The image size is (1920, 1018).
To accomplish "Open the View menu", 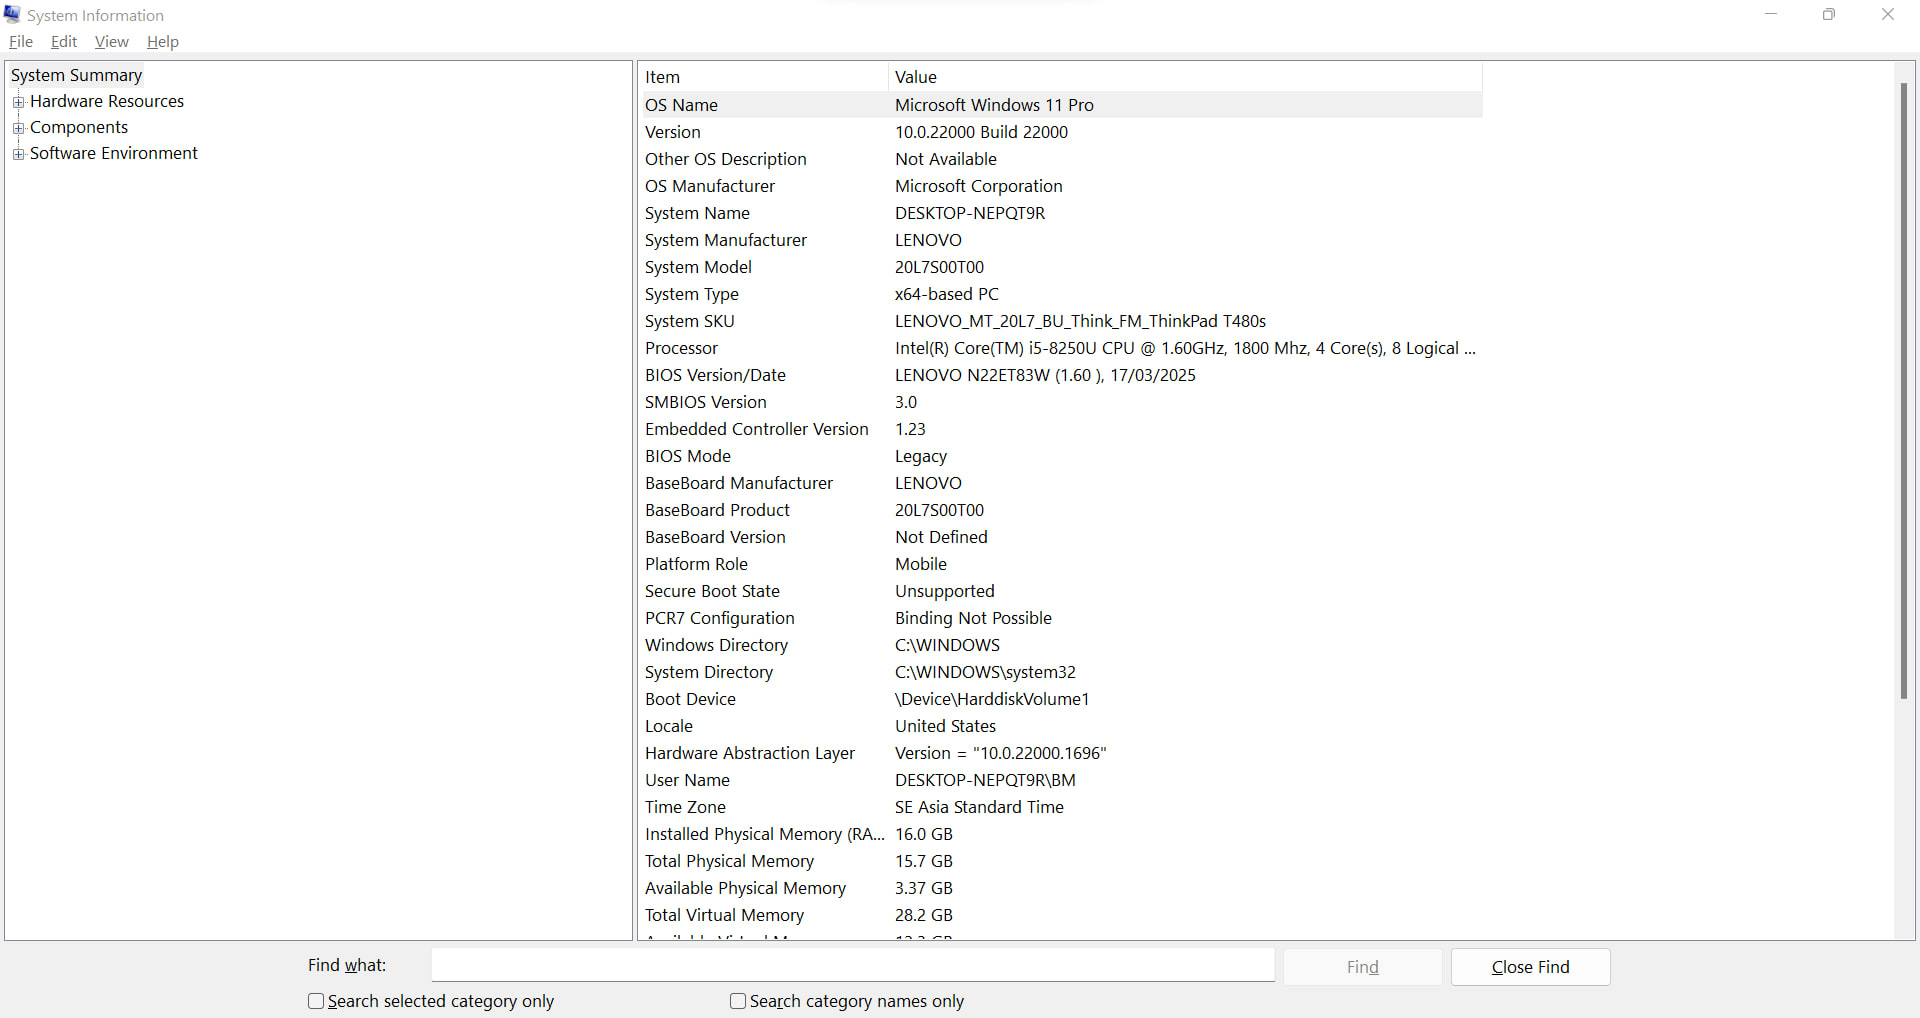I will coord(111,41).
